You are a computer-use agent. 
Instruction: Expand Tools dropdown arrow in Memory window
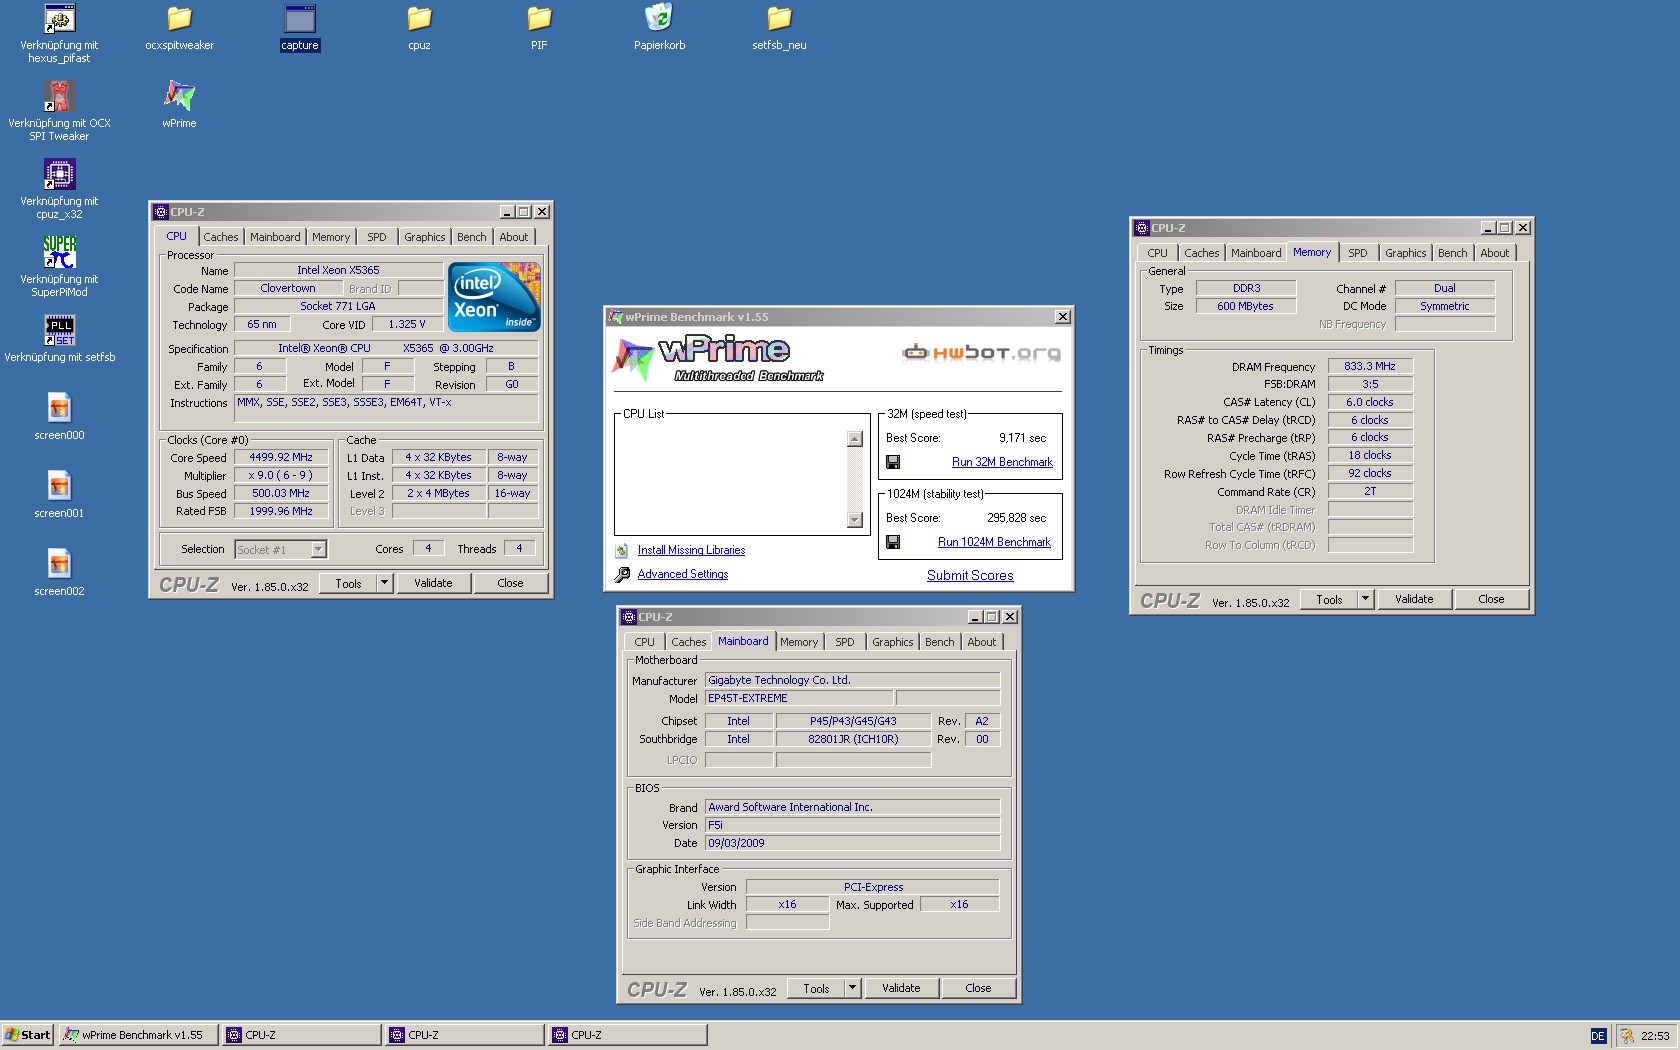1365,599
